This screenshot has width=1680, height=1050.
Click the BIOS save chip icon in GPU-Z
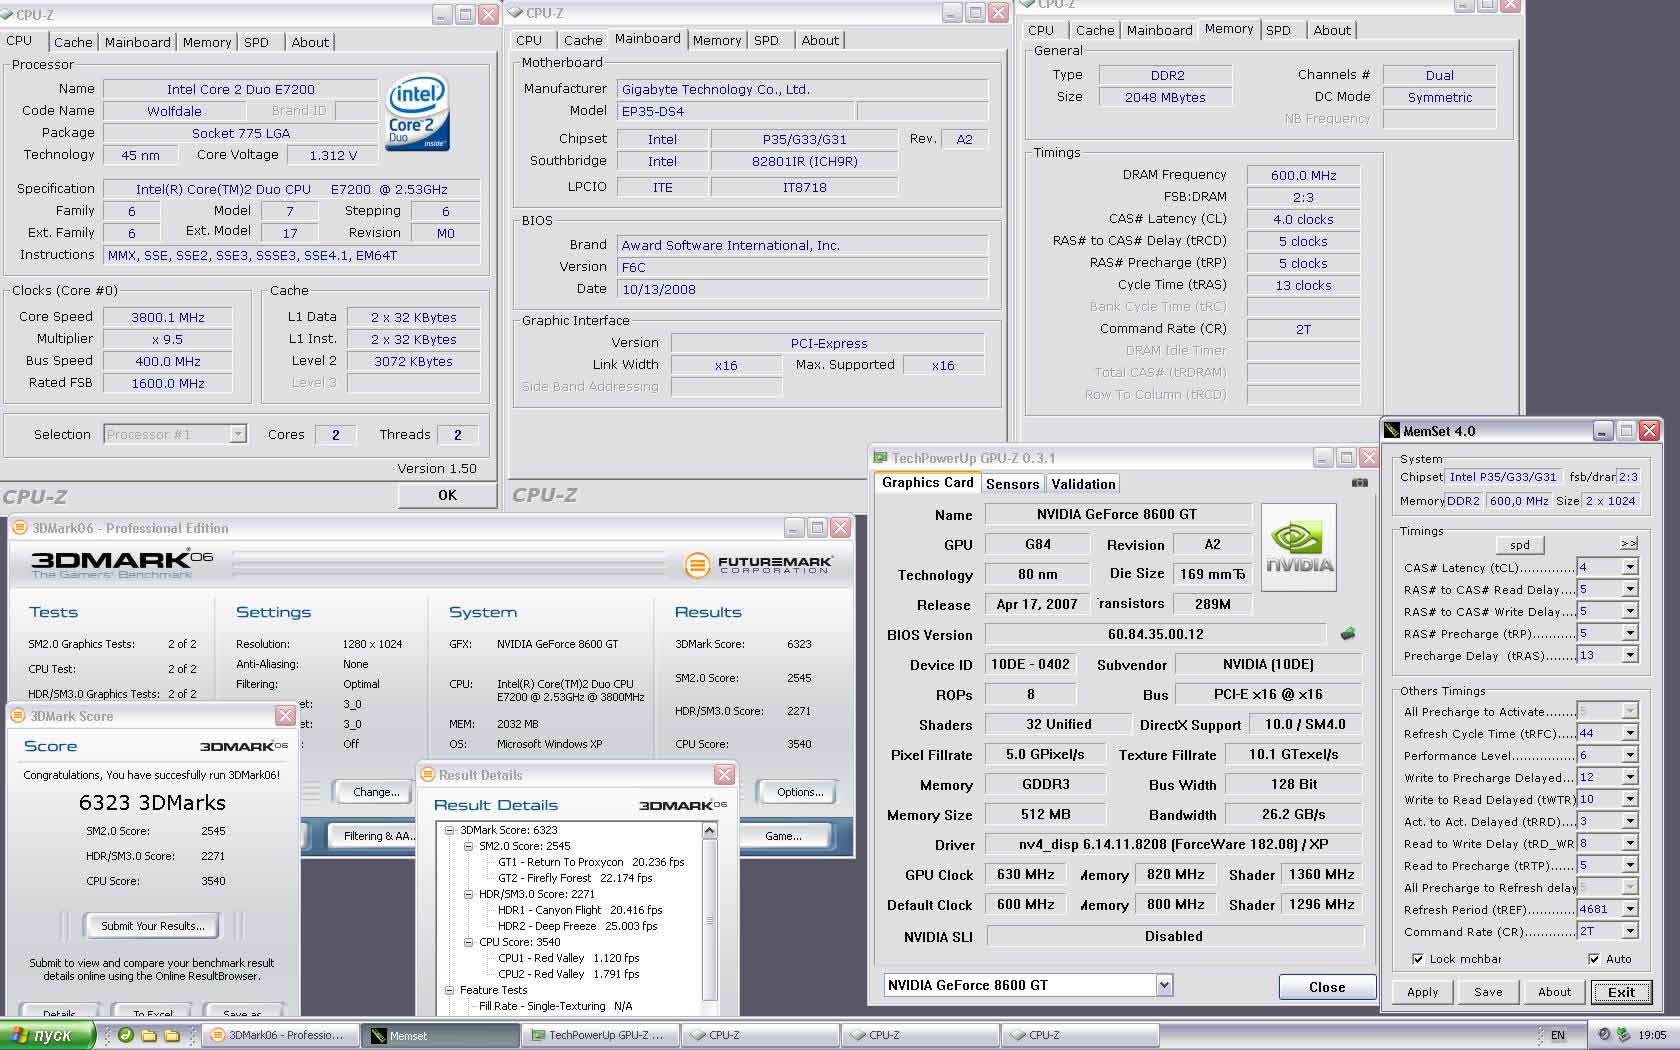point(1348,634)
